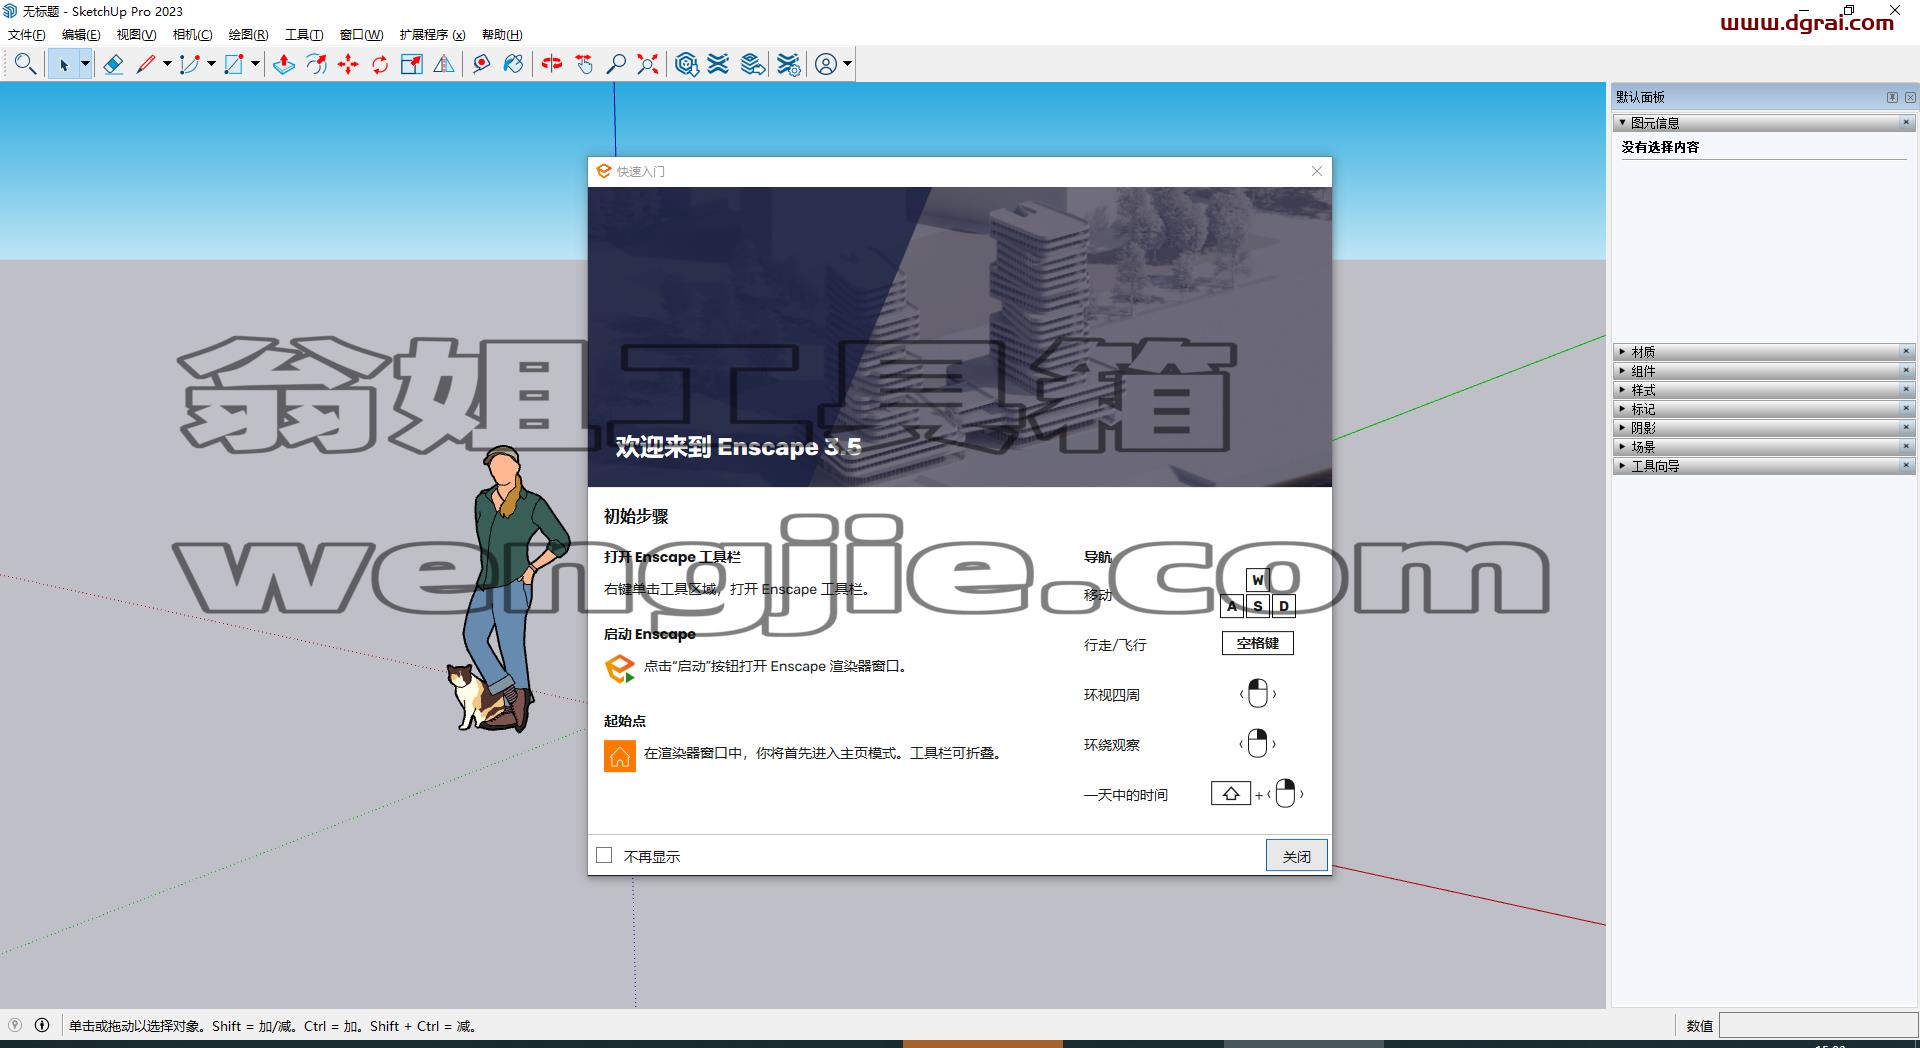
Task: Click the info icon in status bar
Action: 42,1025
